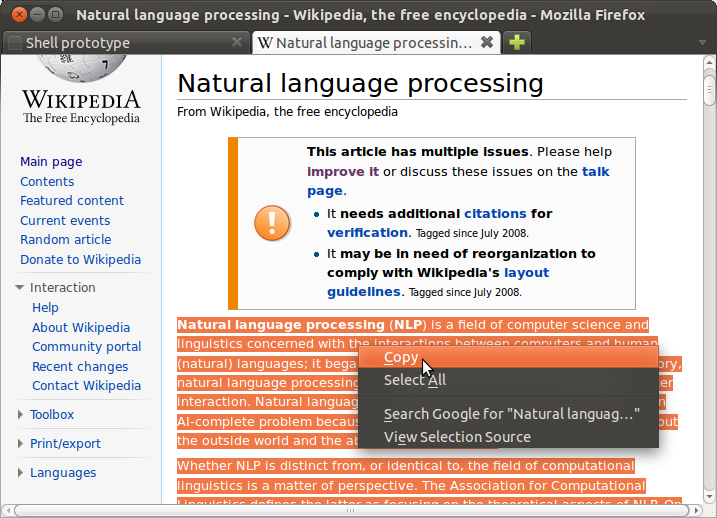Click the horizontal scrollbar left arrow
This screenshot has height=518, width=717.
coord(7,510)
